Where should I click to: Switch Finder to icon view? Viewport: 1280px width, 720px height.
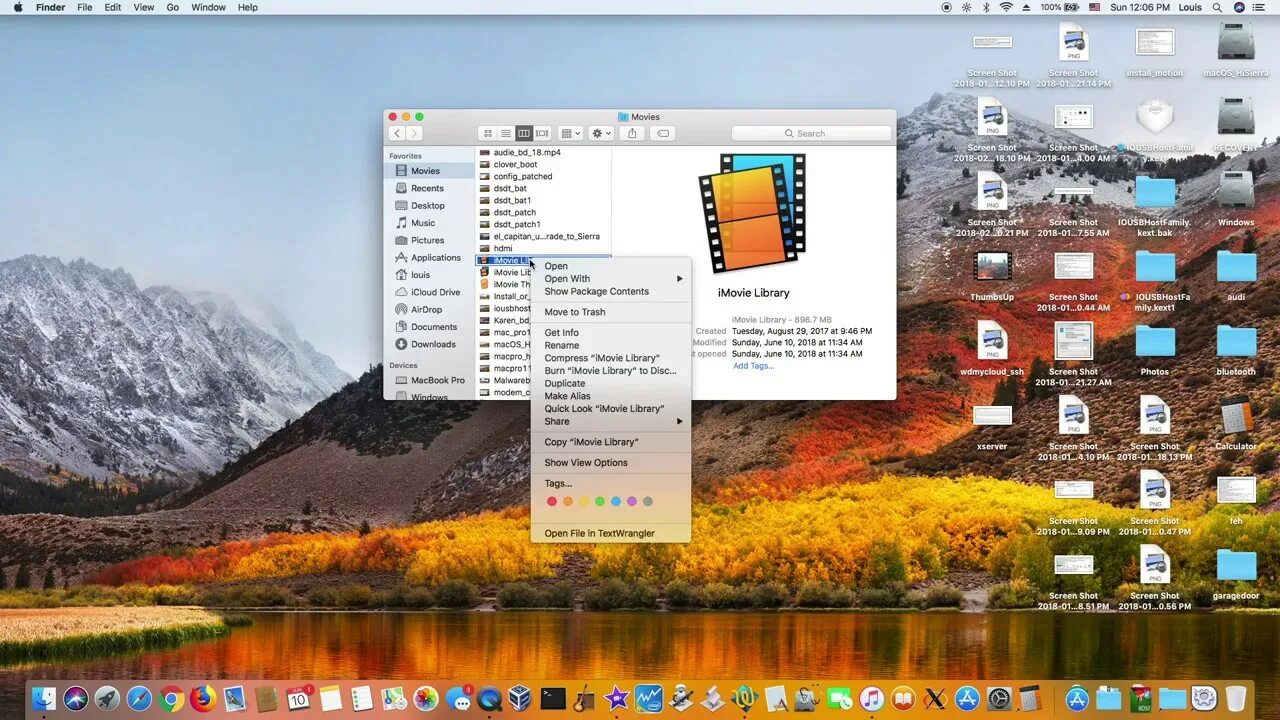[x=487, y=133]
